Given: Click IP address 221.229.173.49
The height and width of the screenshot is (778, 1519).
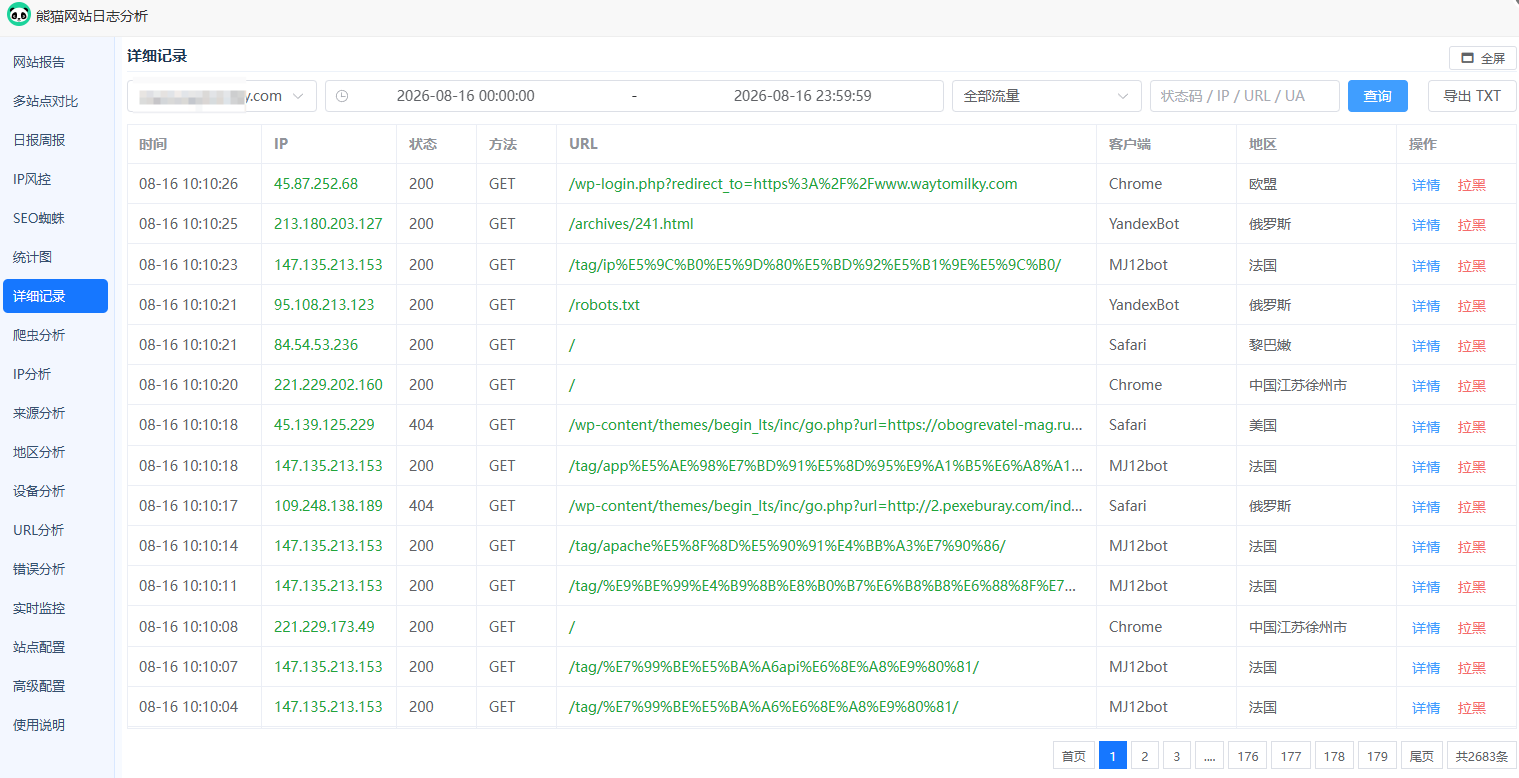Looking at the screenshot, I should [324, 627].
